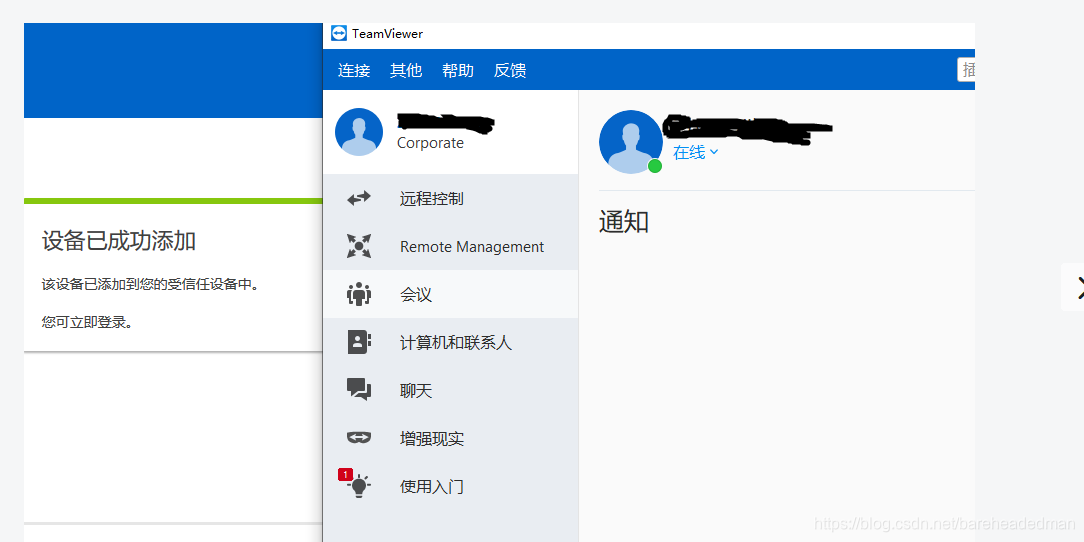Open the 帮助 menu
This screenshot has width=1084, height=542.
(458, 71)
